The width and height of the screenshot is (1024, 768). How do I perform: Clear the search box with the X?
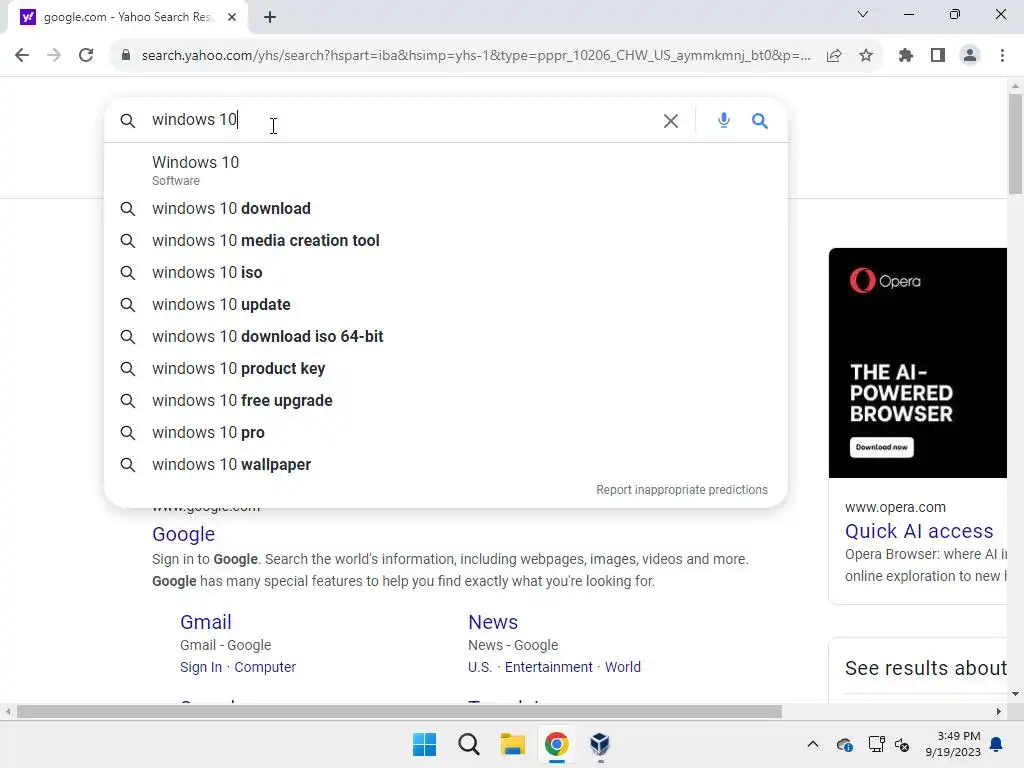(x=671, y=121)
